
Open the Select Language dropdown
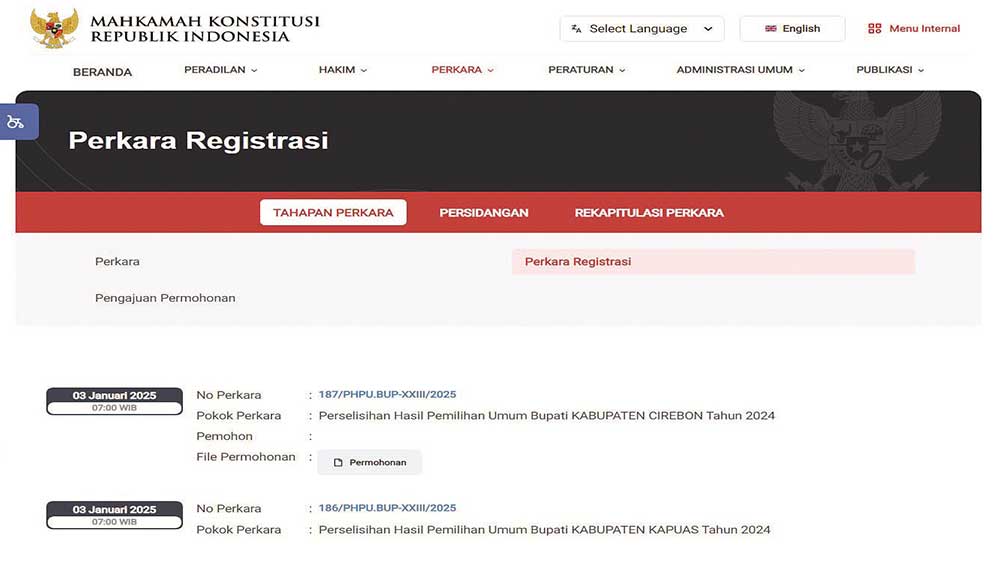[x=641, y=29]
